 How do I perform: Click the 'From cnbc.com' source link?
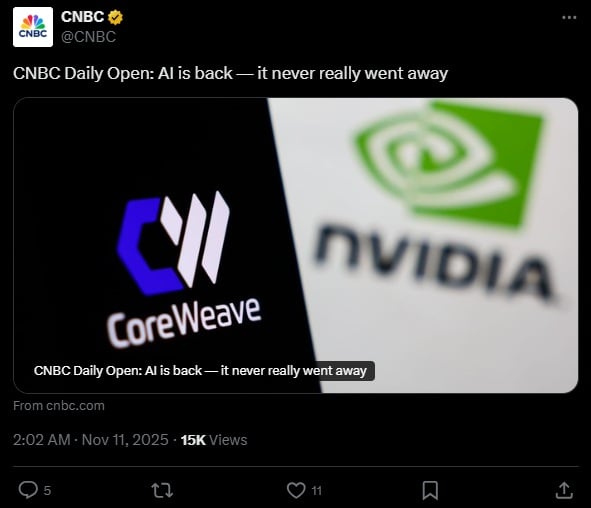[x=59, y=405]
